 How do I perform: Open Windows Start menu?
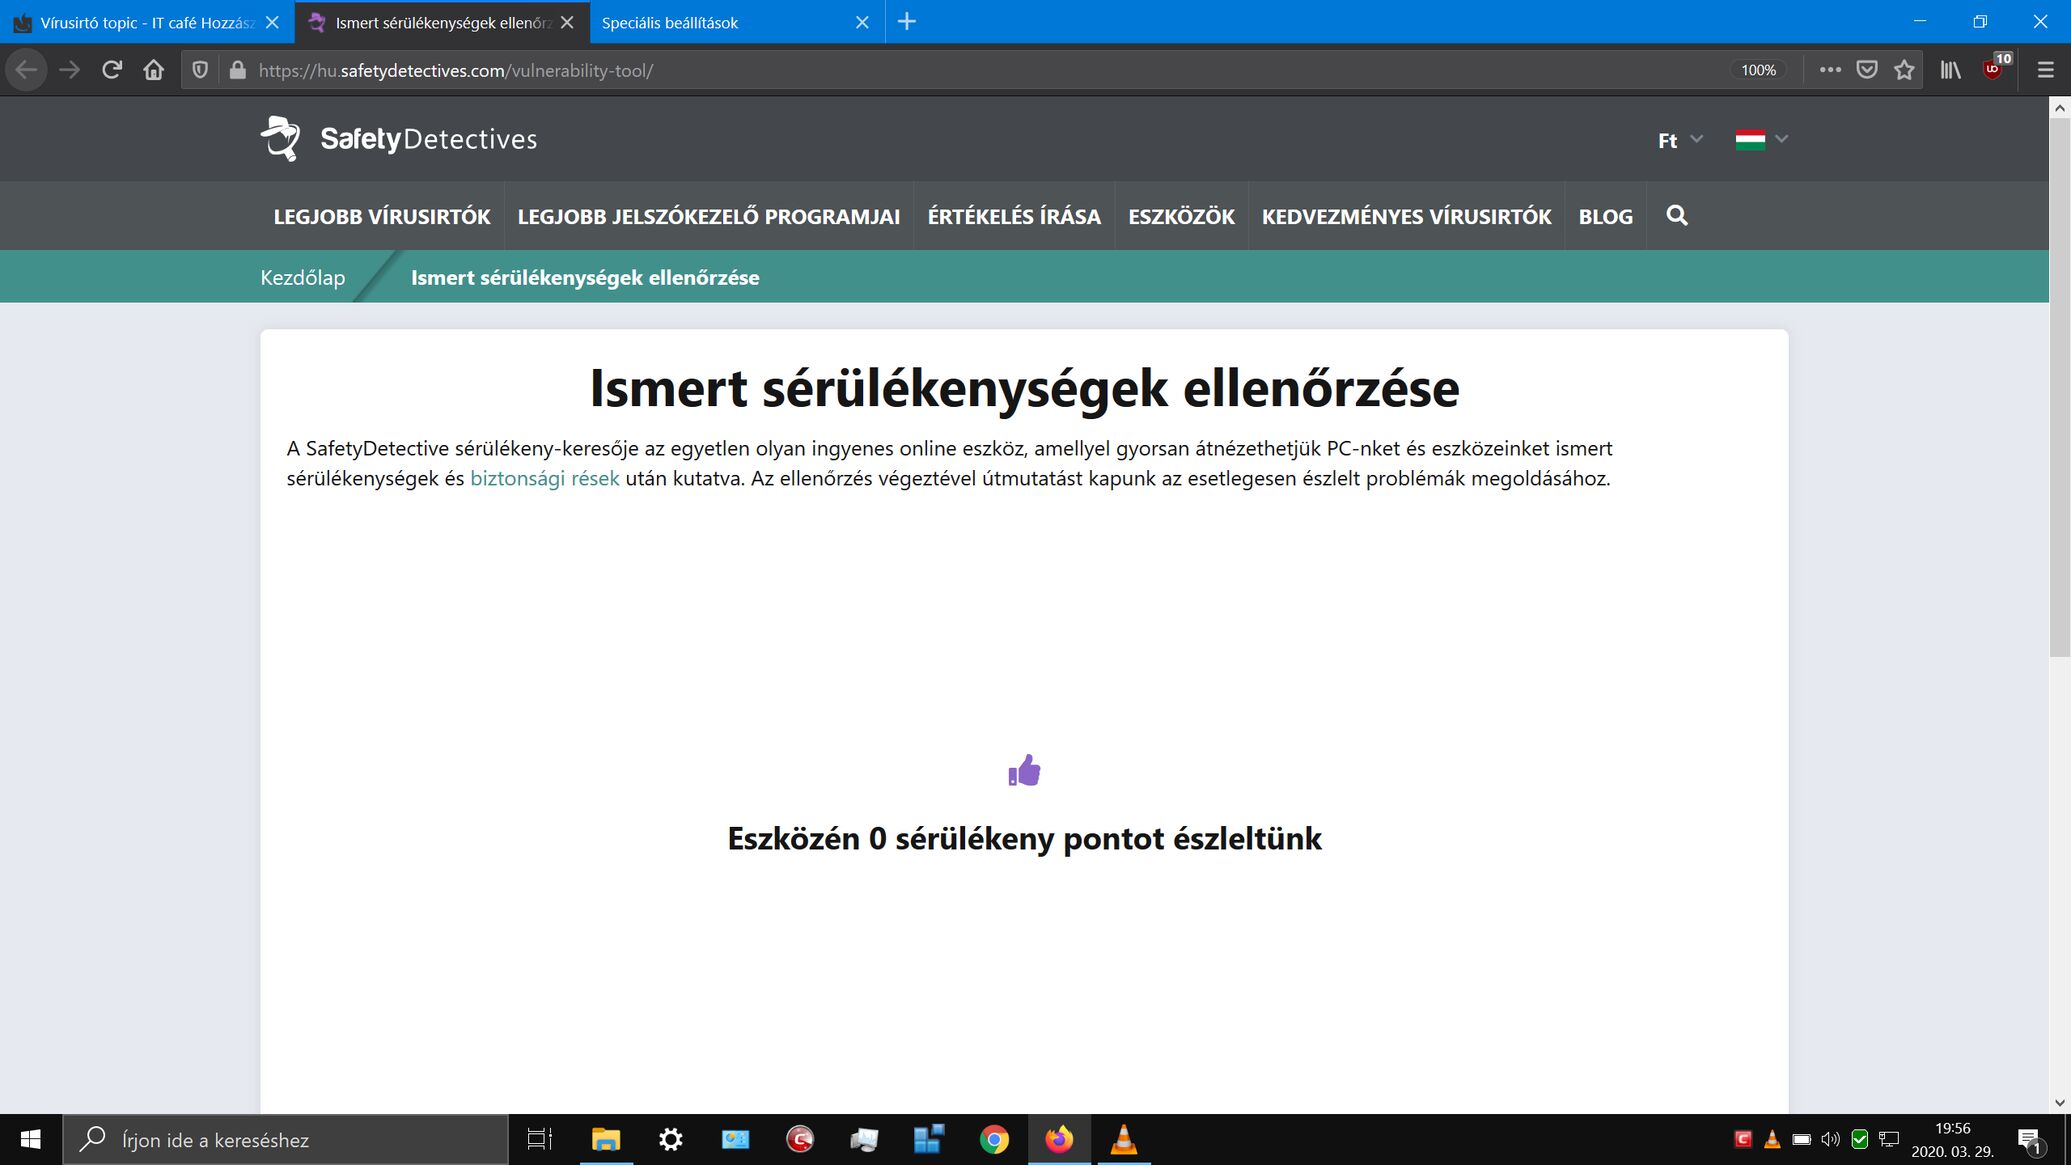(30, 1140)
